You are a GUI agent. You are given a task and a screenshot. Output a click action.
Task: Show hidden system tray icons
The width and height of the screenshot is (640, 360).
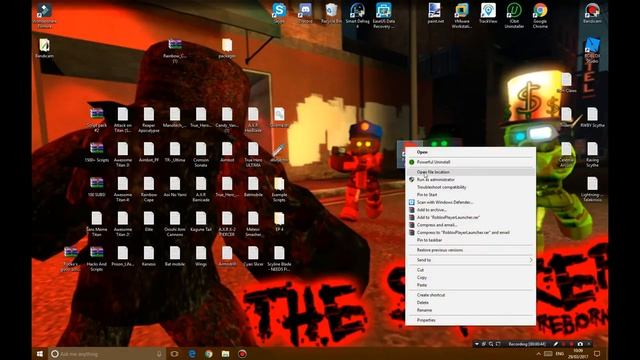tap(538, 354)
